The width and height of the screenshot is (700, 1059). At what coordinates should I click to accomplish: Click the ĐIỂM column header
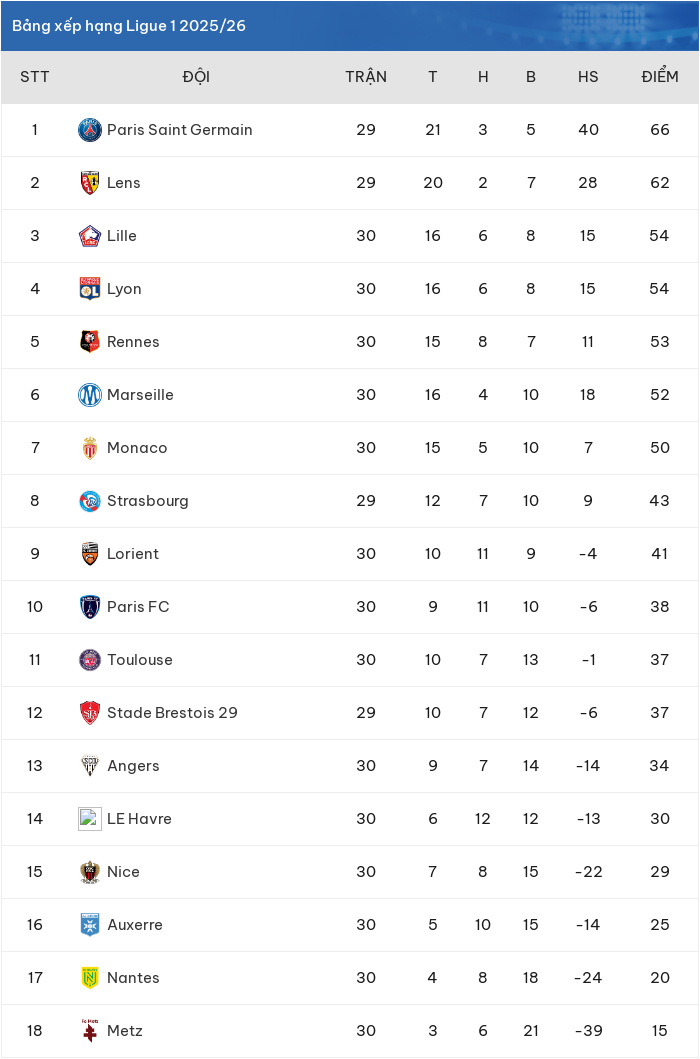(x=660, y=76)
